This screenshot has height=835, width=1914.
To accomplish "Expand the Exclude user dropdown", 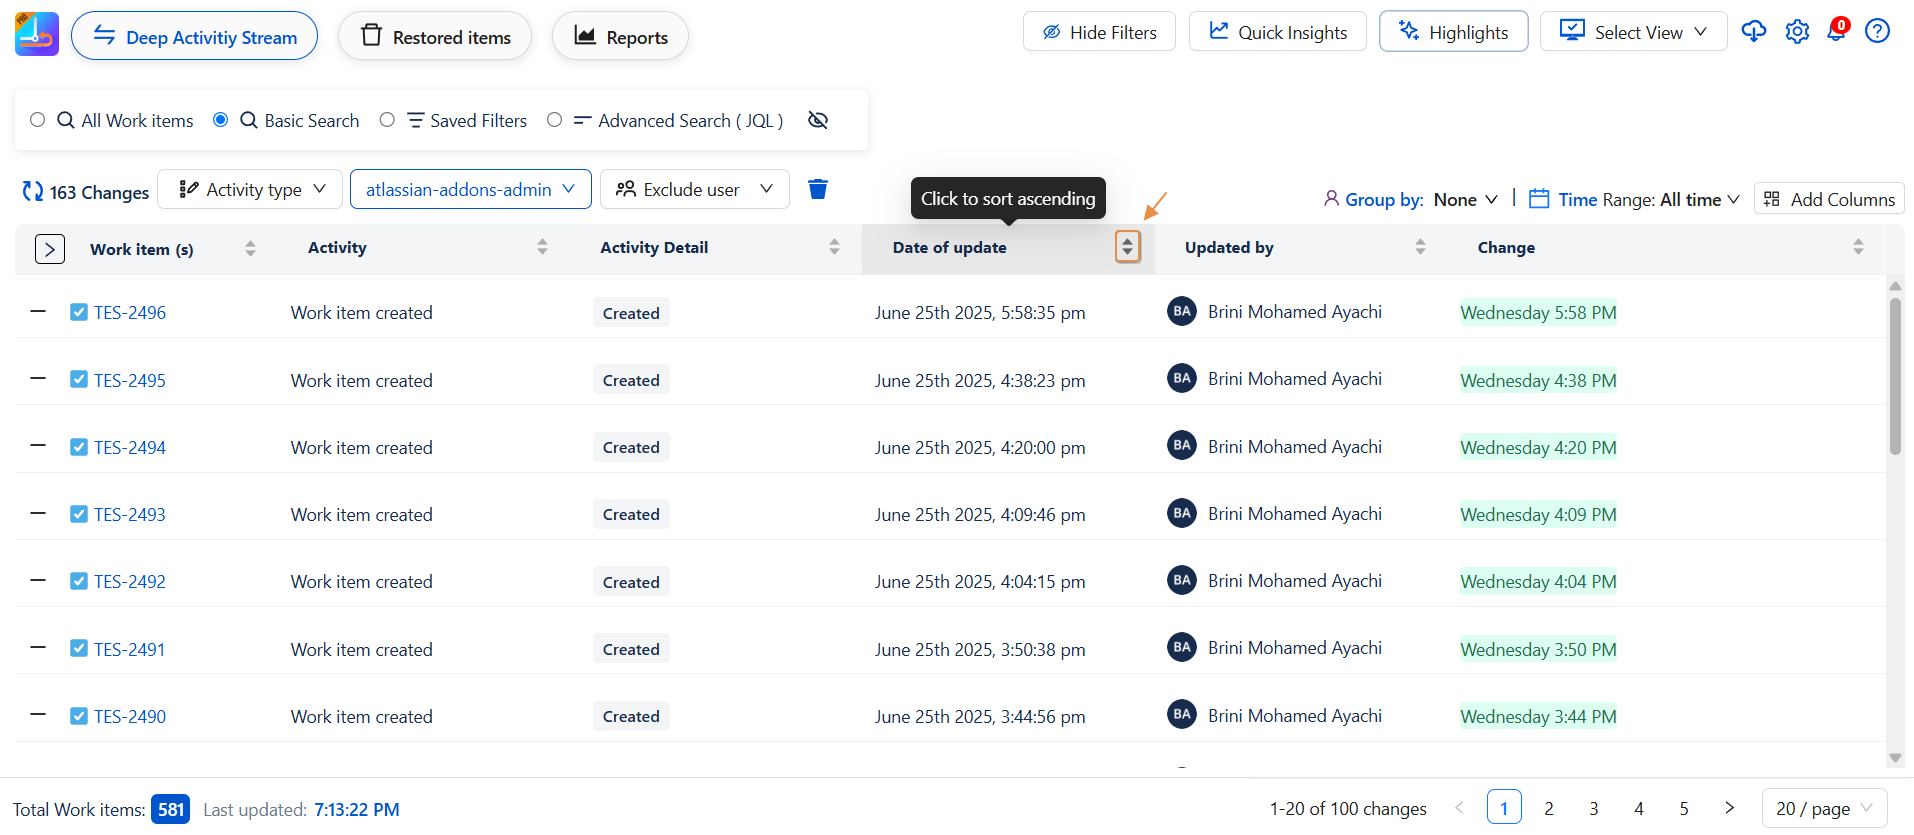I will pyautogui.click(x=694, y=189).
